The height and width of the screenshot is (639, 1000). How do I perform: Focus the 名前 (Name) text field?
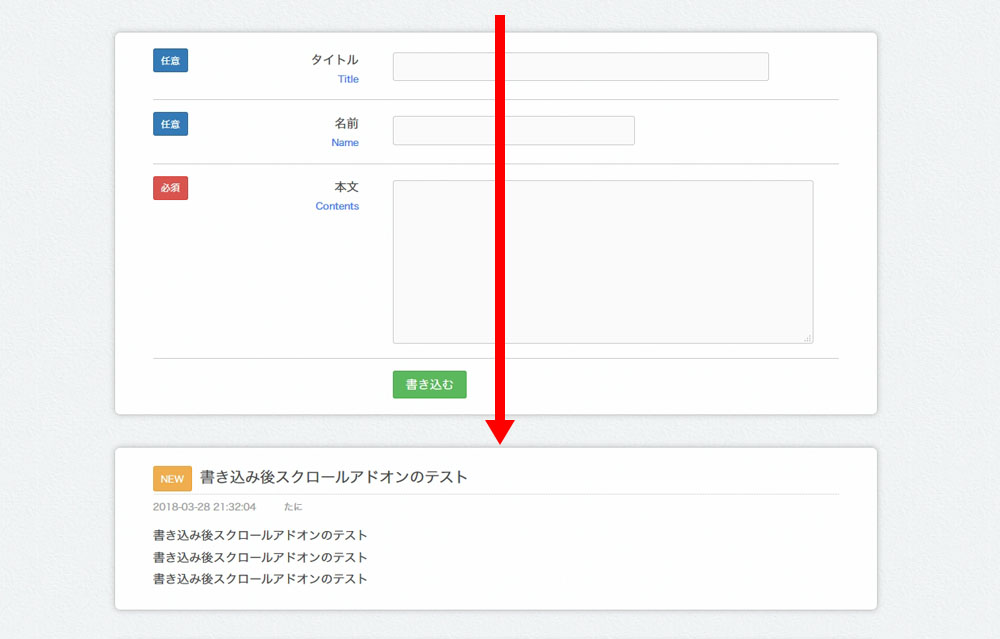click(513, 130)
